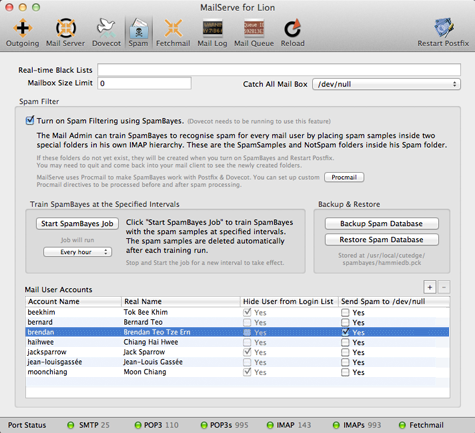Click real name Chiang Hai Hwee

pyautogui.click(x=151, y=342)
